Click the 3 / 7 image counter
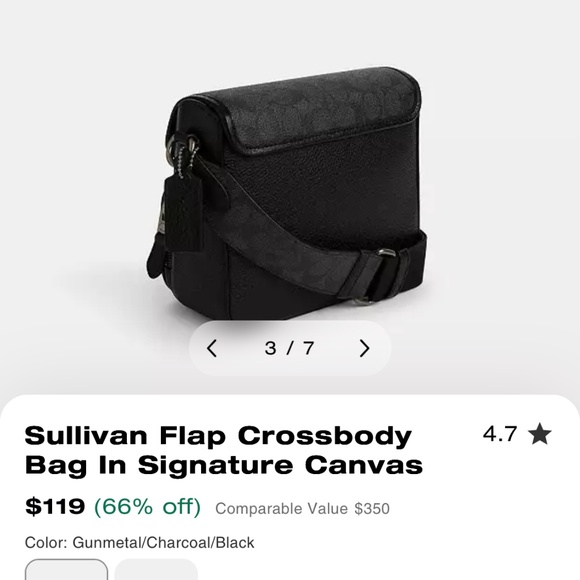The image size is (580, 580). 289,348
